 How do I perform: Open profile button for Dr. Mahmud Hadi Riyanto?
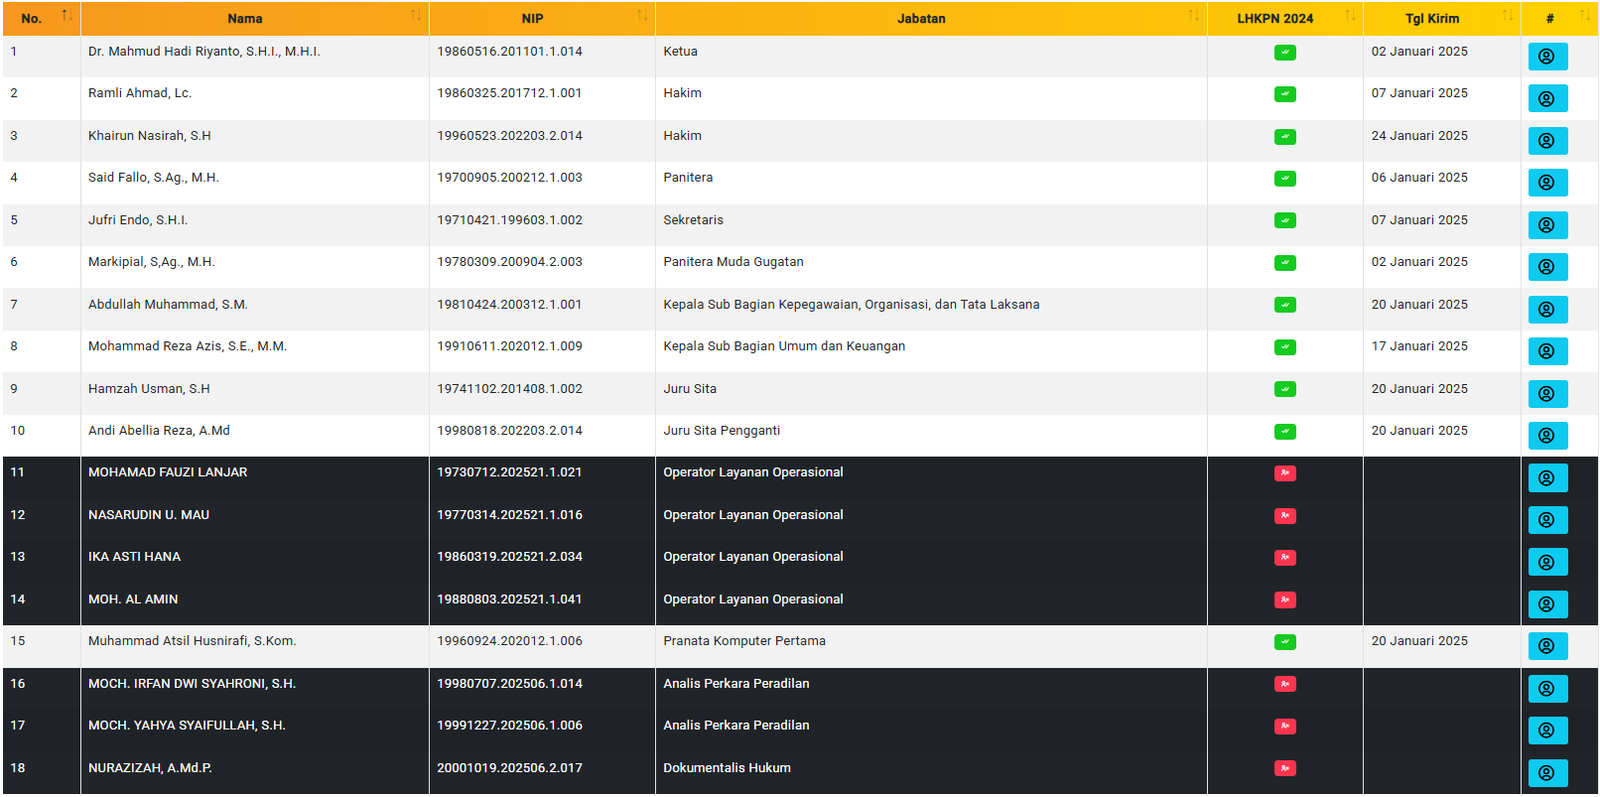tap(1547, 56)
